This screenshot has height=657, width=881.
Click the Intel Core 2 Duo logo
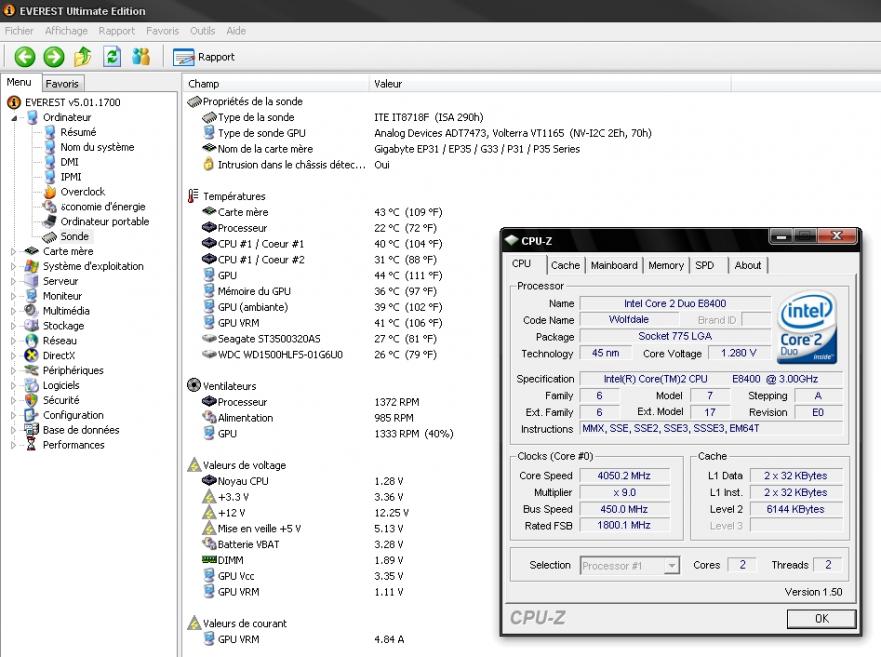807,327
